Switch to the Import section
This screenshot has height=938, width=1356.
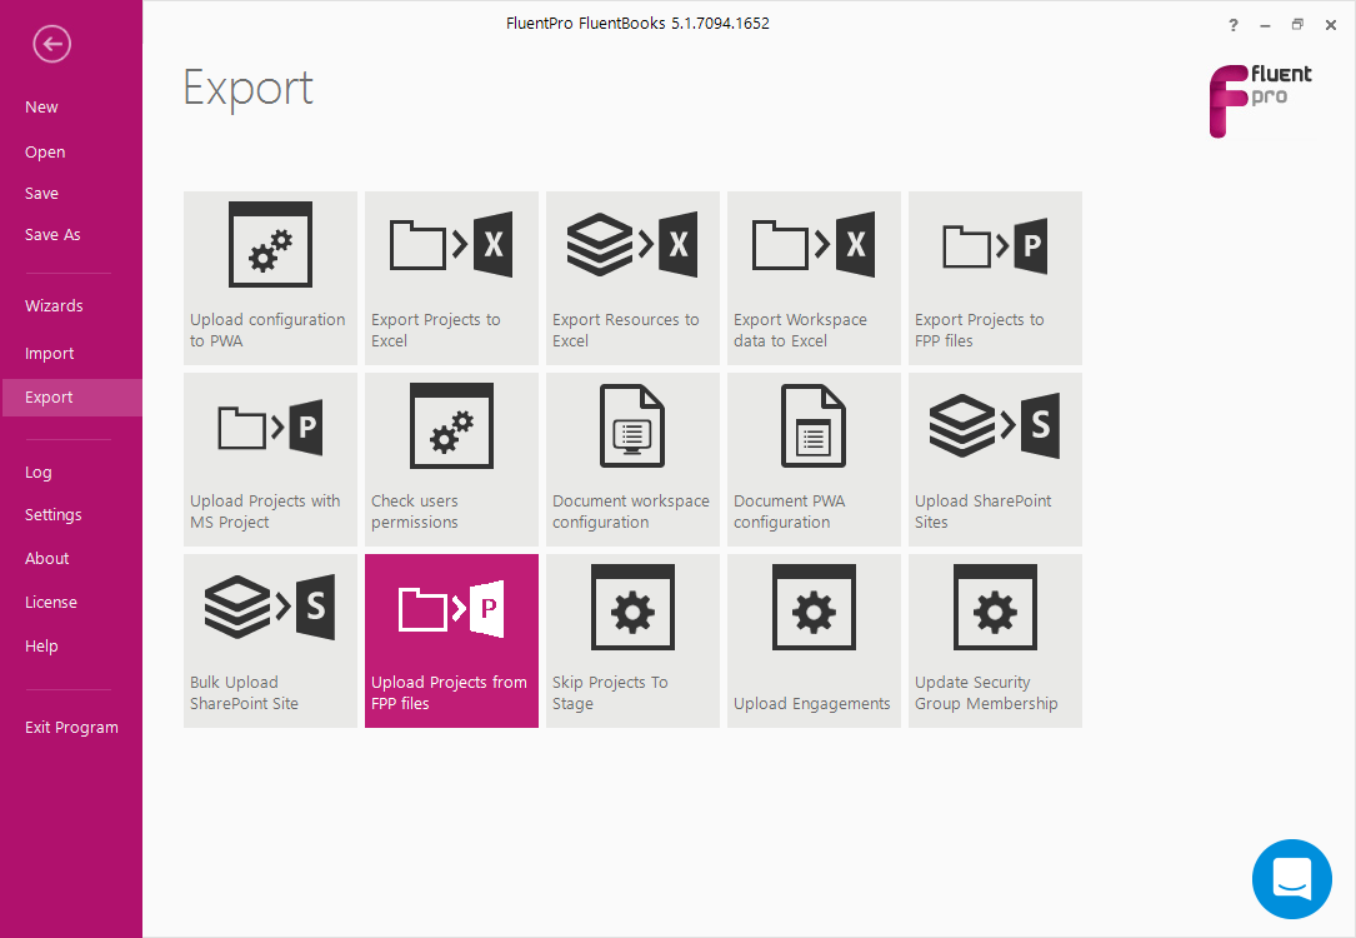49,353
